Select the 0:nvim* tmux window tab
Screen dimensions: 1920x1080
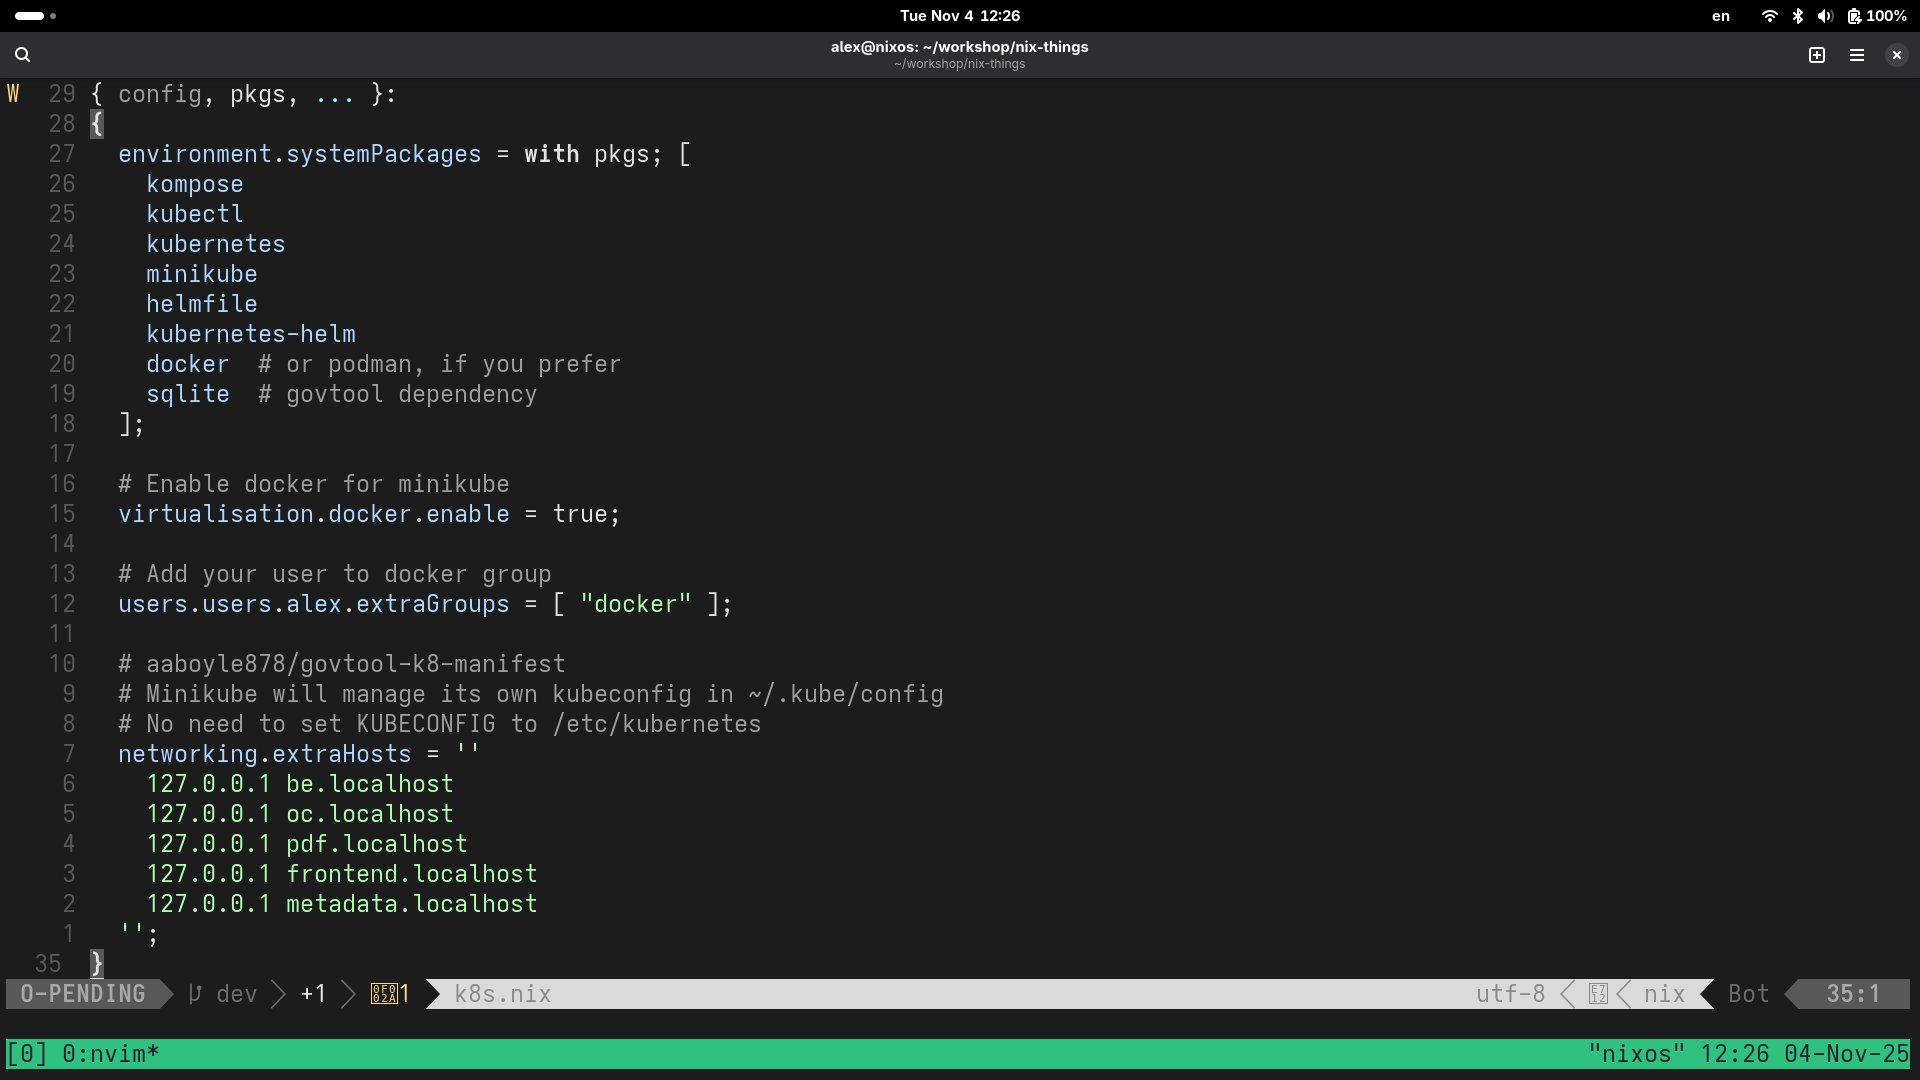[110, 1054]
